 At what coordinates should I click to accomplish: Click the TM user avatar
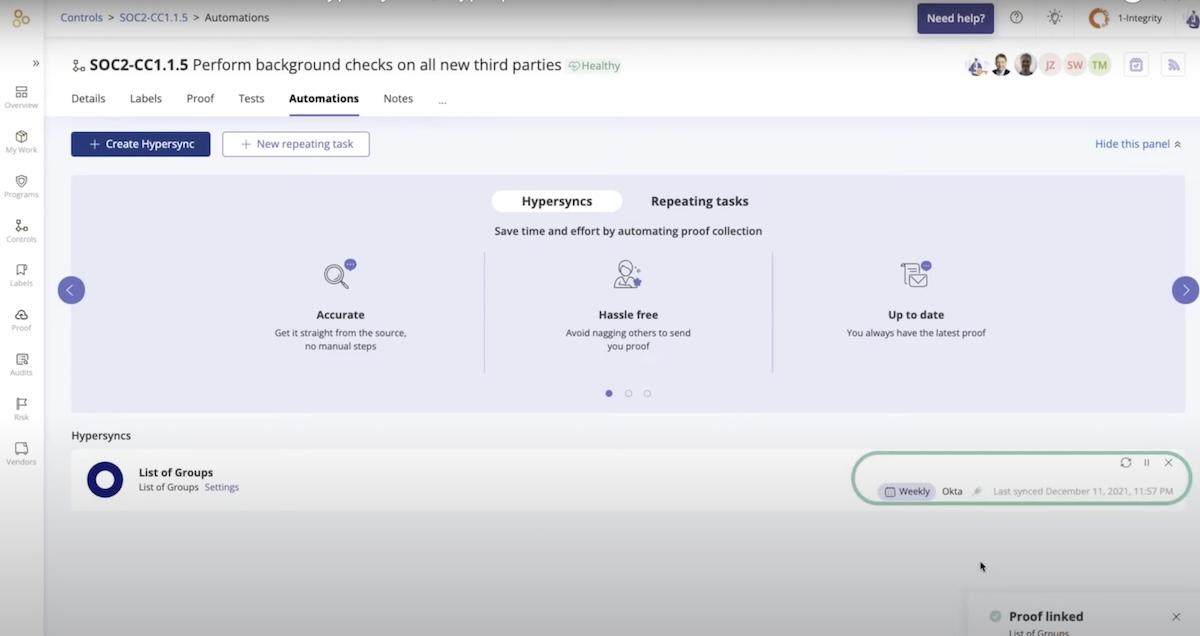tap(1100, 65)
